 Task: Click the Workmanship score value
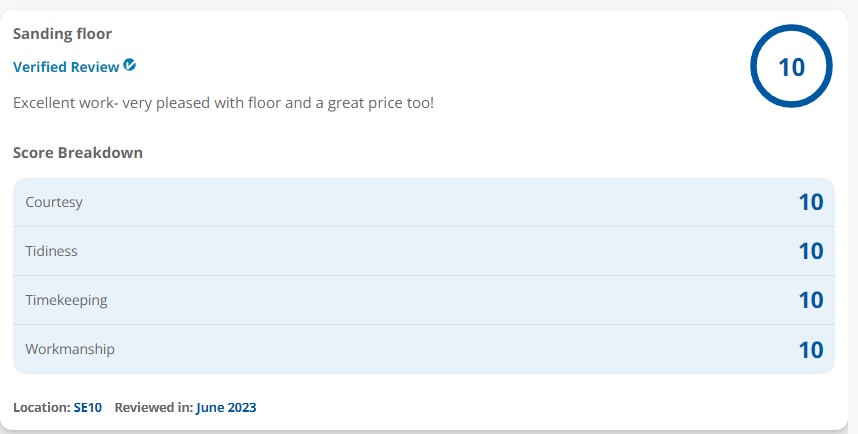[x=810, y=350]
